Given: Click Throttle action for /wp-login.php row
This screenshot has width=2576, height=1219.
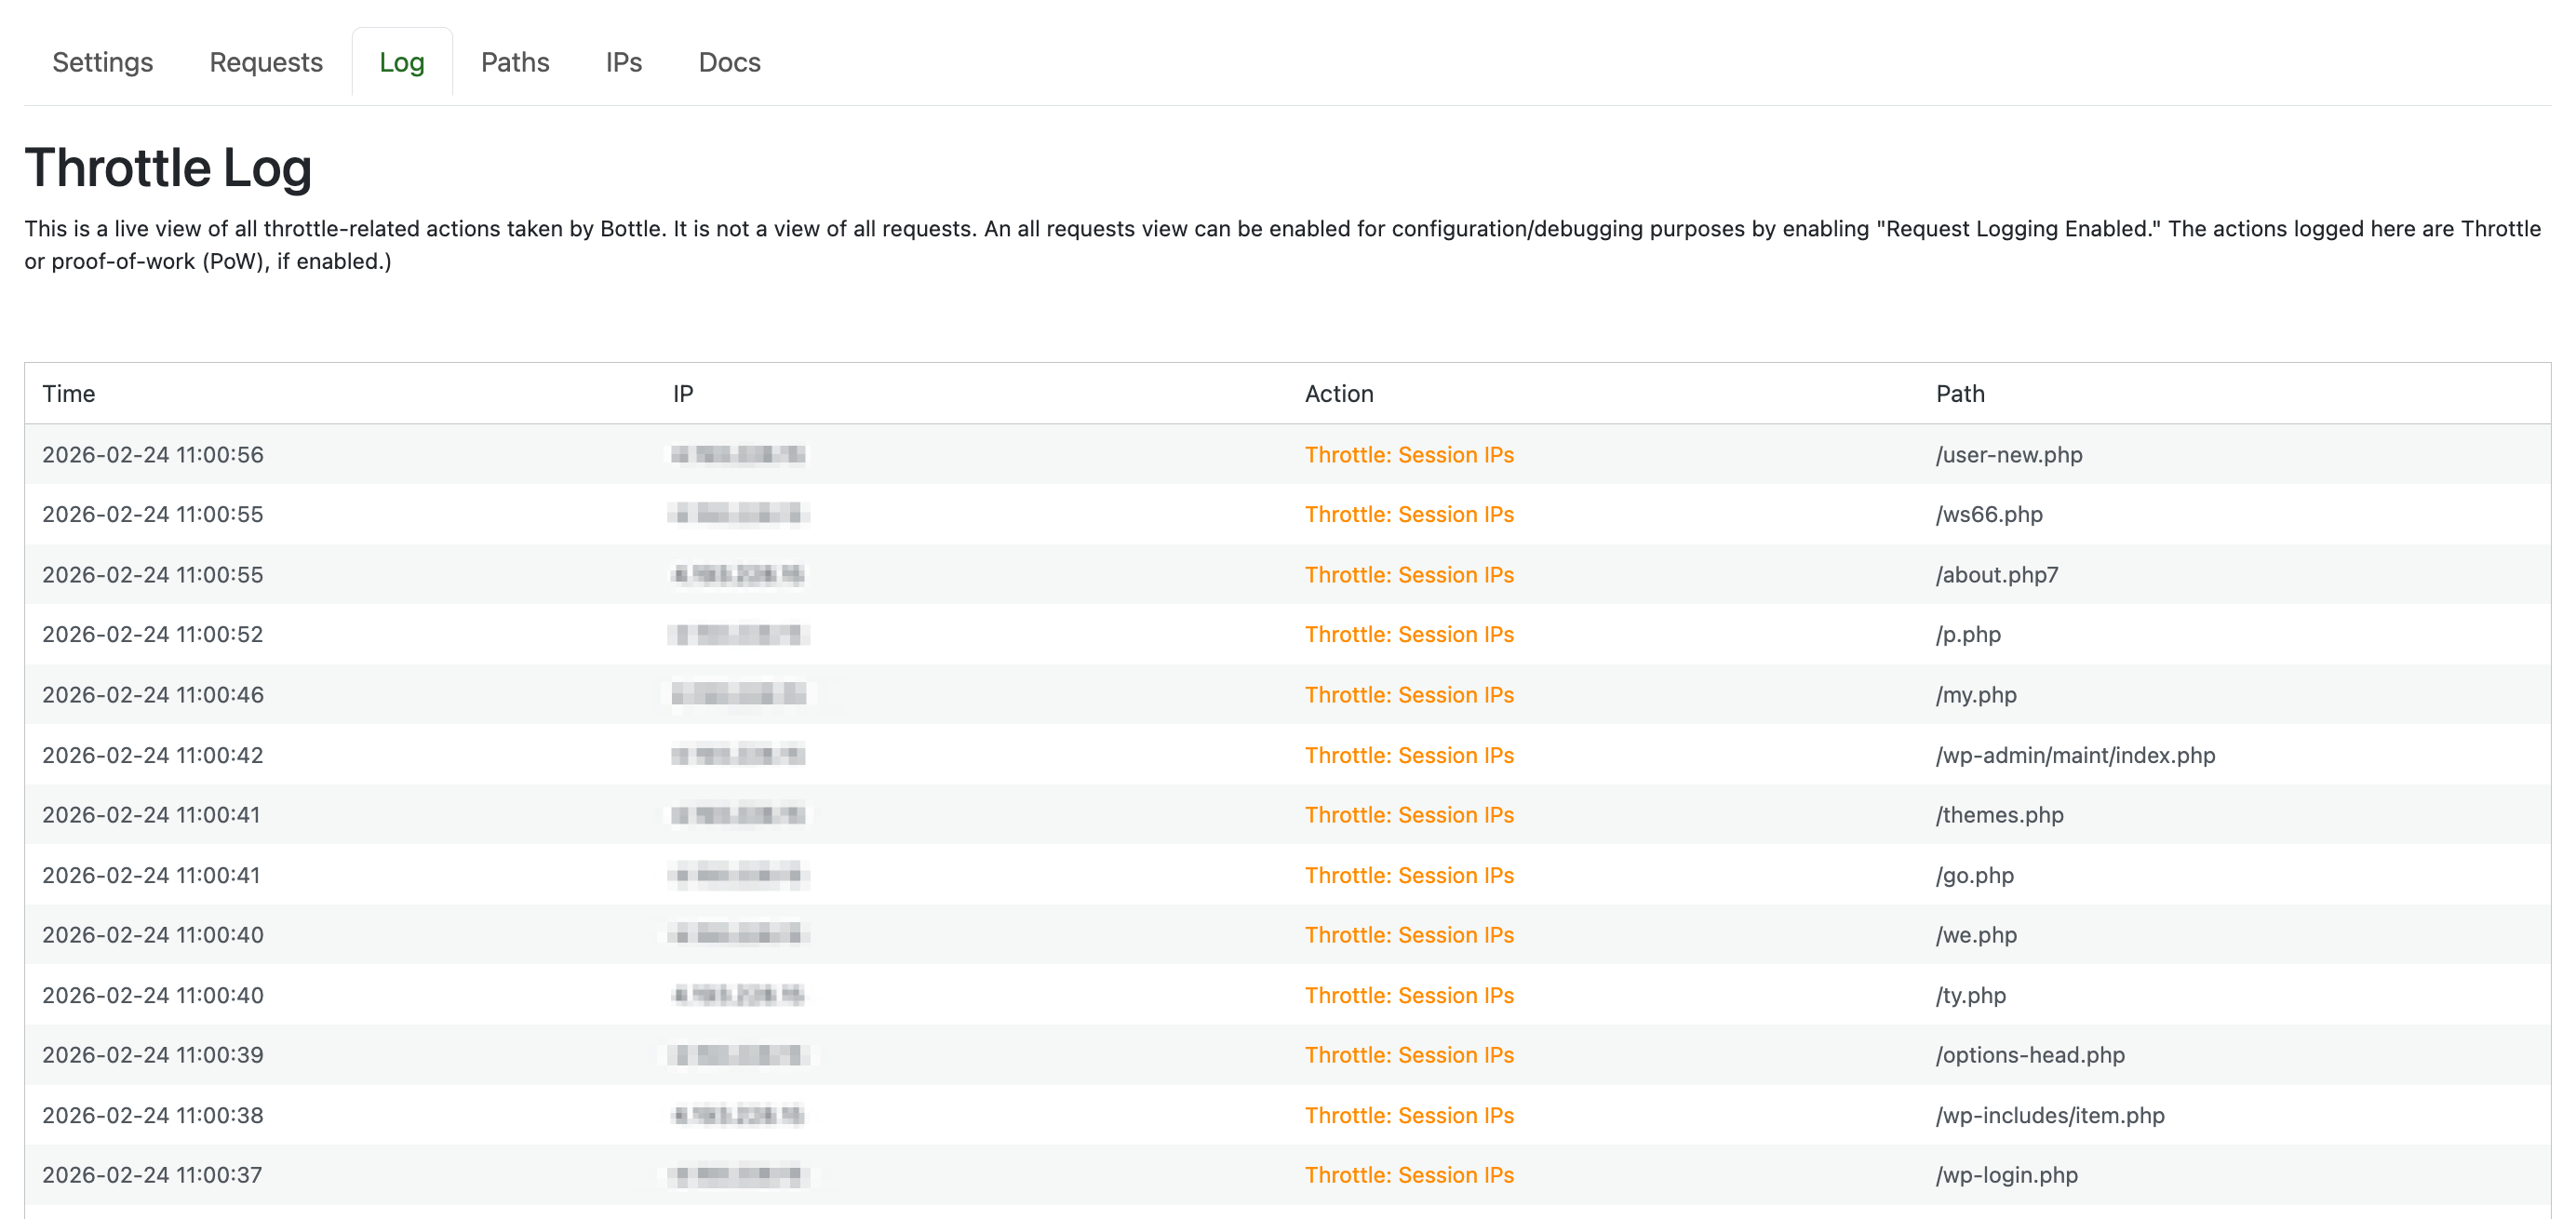Looking at the screenshot, I should (x=1409, y=1175).
